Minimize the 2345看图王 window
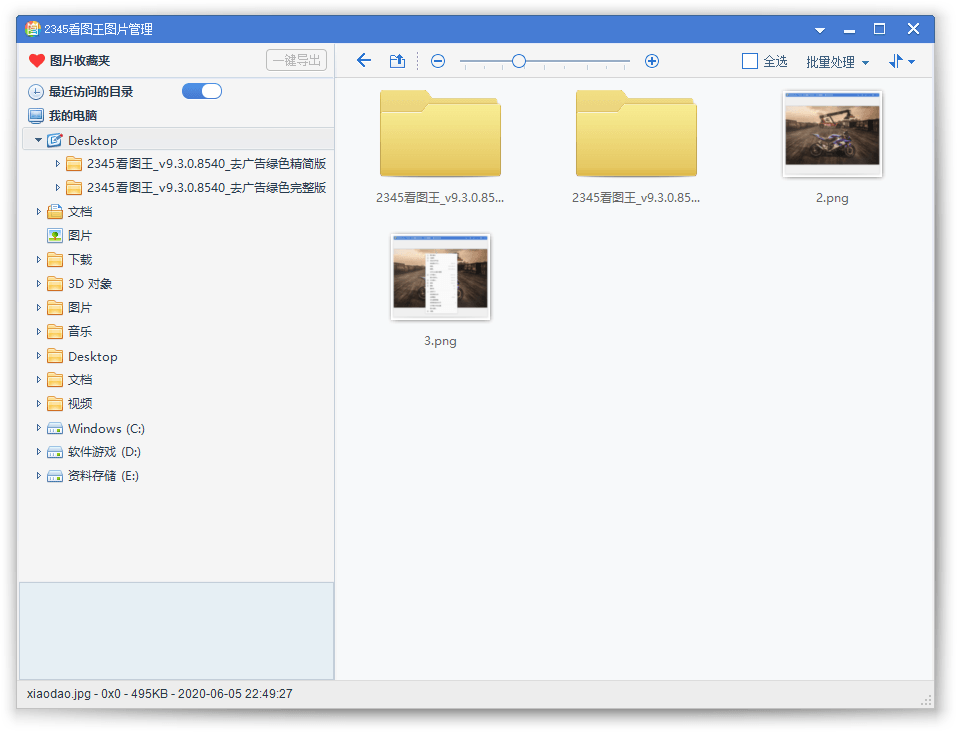The height and width of the screenshot is (732, 957). [x=849, y=29]
